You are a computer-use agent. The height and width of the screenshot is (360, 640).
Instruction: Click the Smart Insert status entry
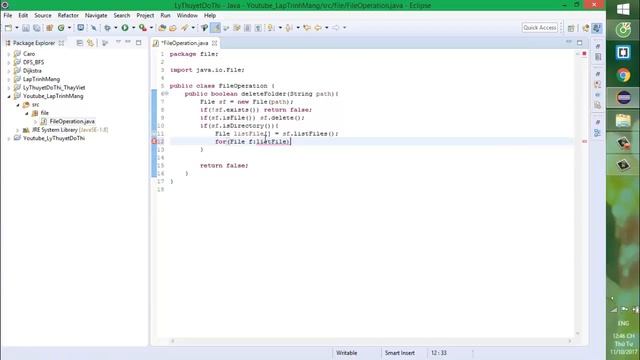point(400,353)
